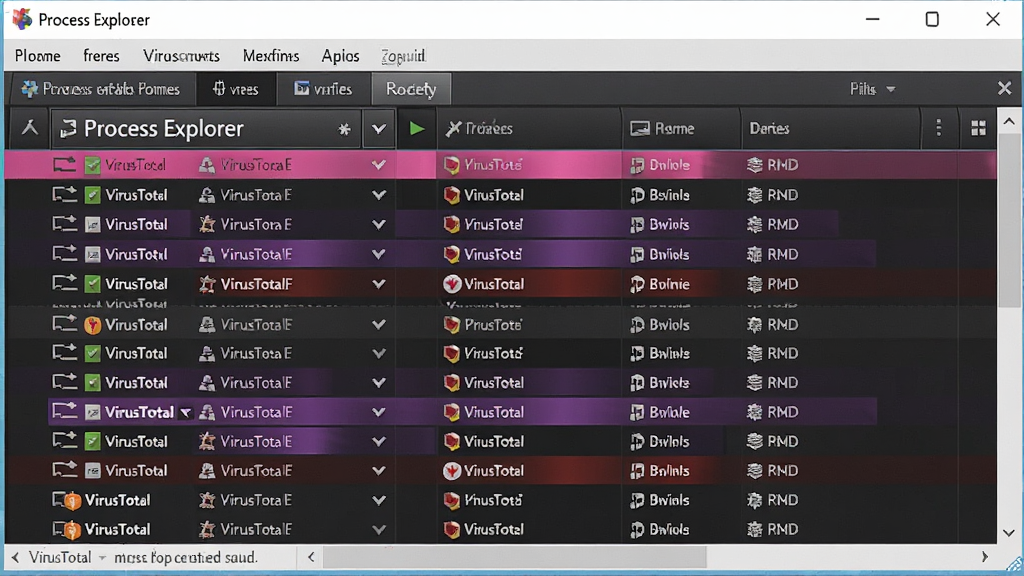Click the stacked-layers RMD icon in the pink row
1024x576 pixels.
point(754,165)
